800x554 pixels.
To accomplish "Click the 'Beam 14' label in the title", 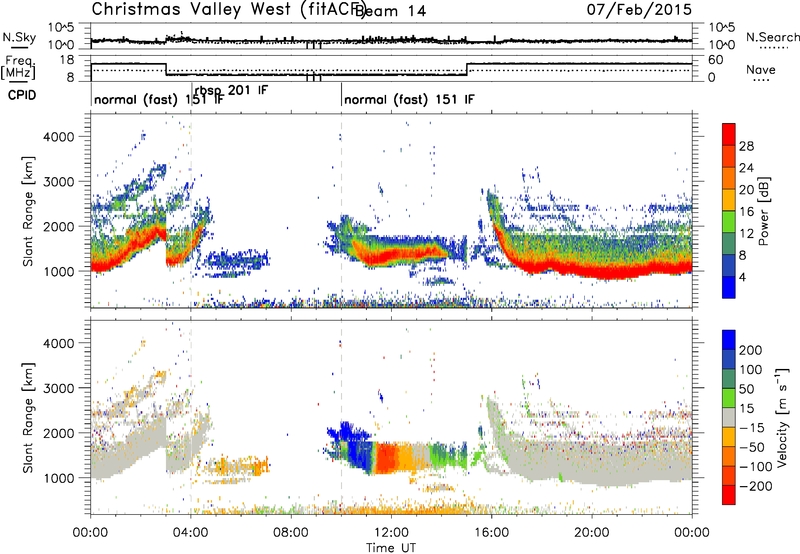I will point(391,11).
